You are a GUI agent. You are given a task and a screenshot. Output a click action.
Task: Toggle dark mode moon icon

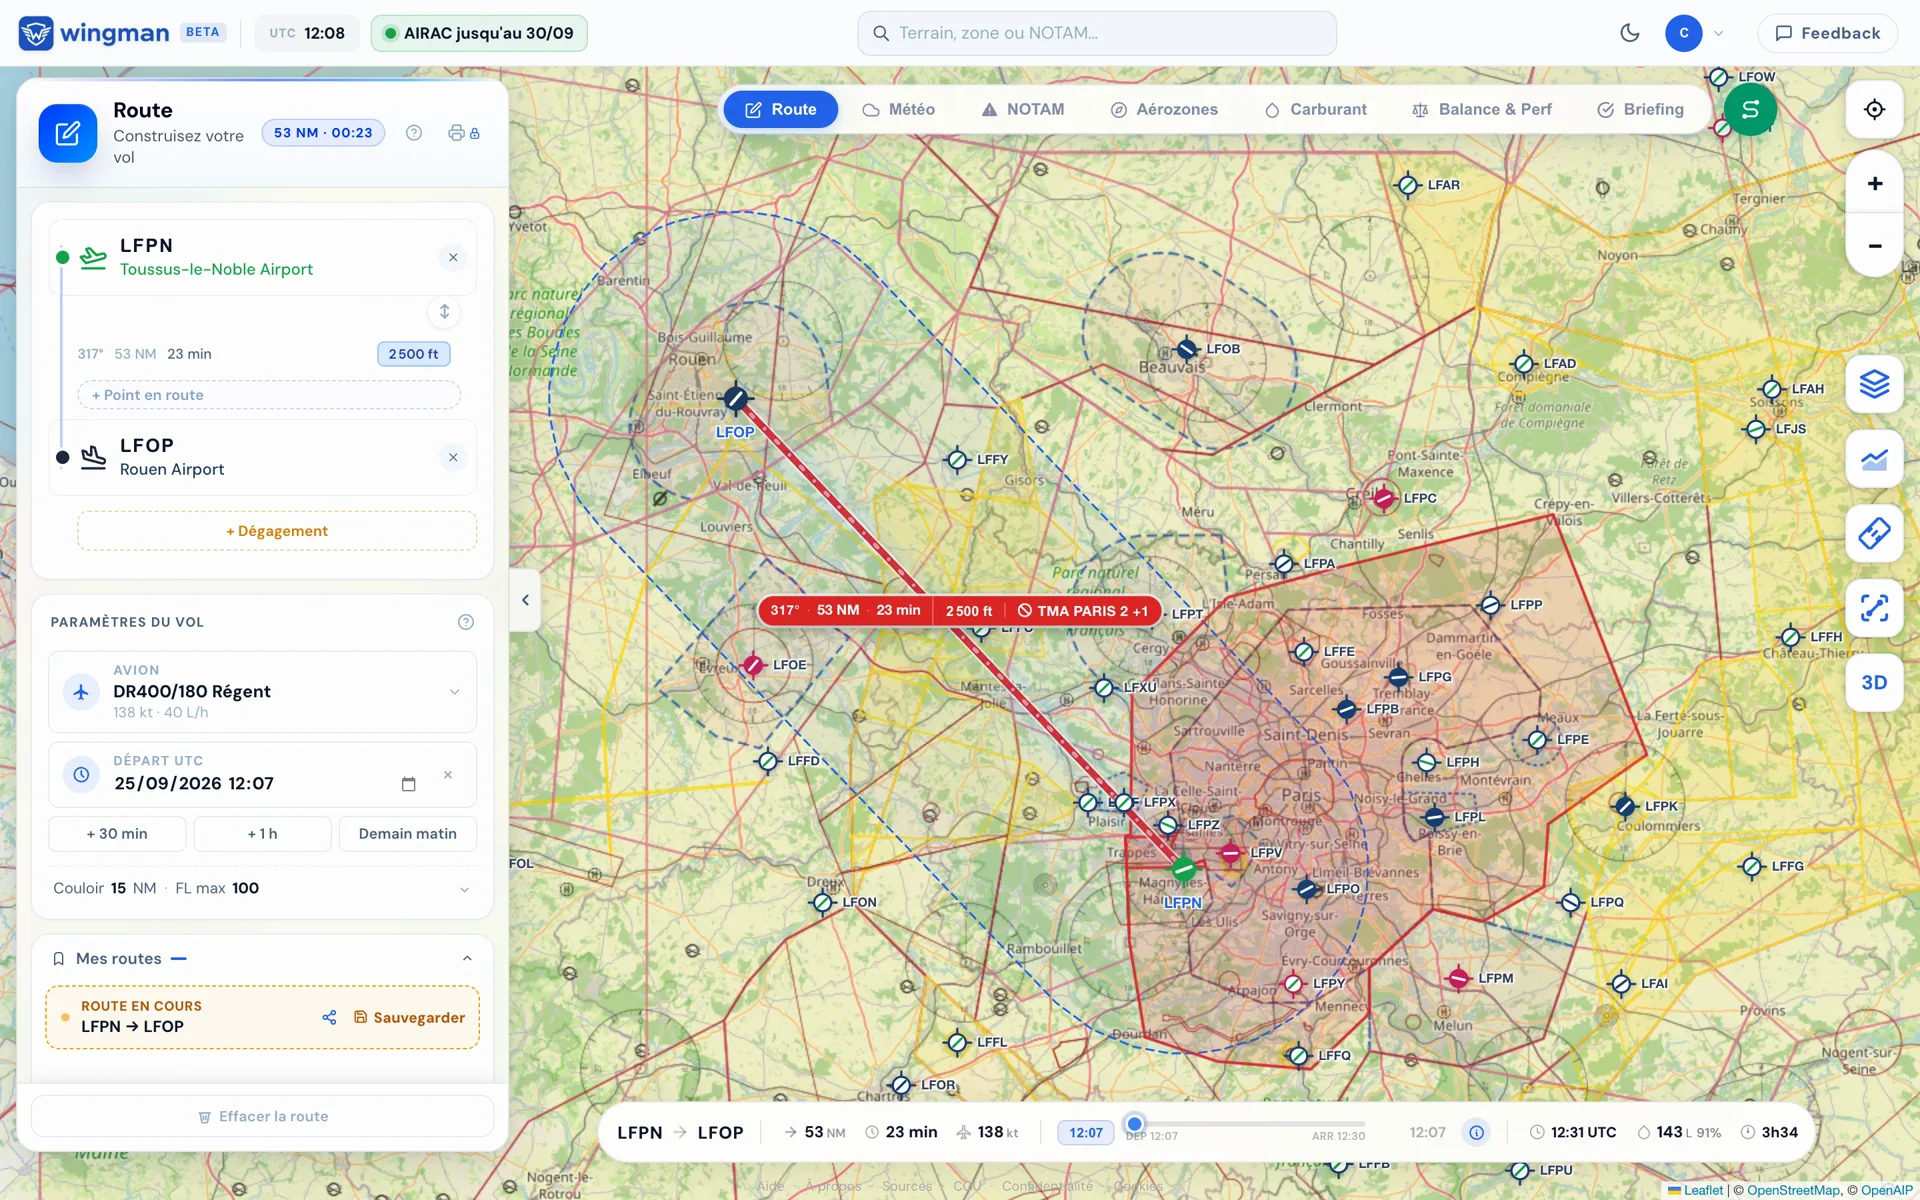pyautogui.click(x=1629, y=33)
